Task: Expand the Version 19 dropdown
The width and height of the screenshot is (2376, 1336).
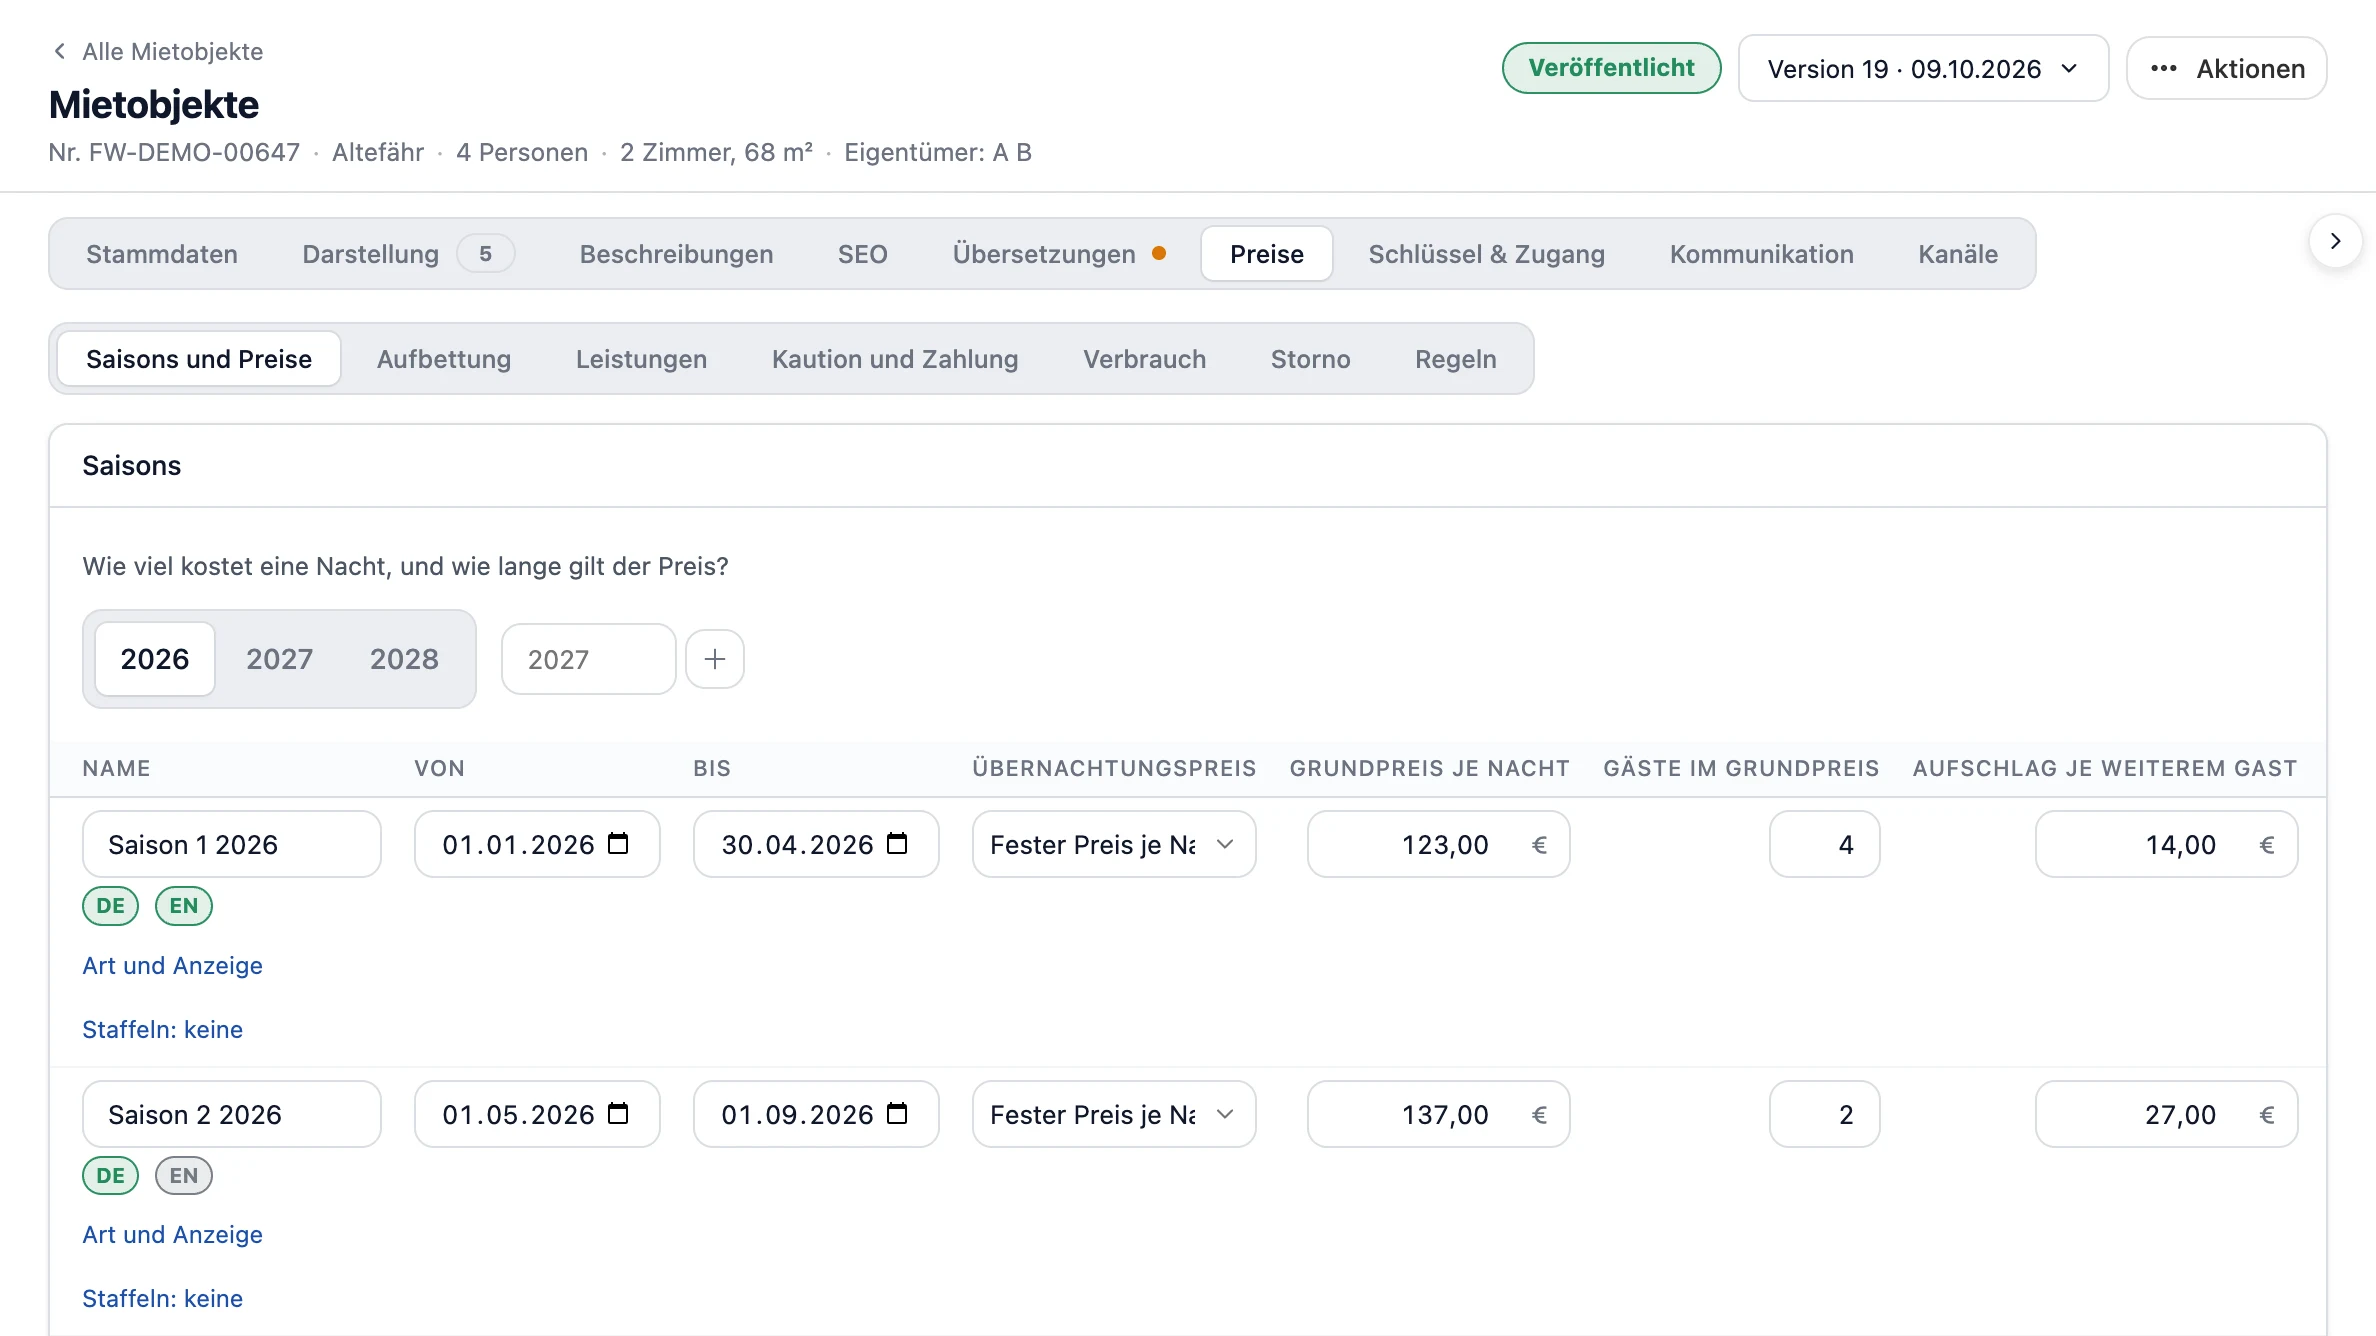Action: 1924,69
